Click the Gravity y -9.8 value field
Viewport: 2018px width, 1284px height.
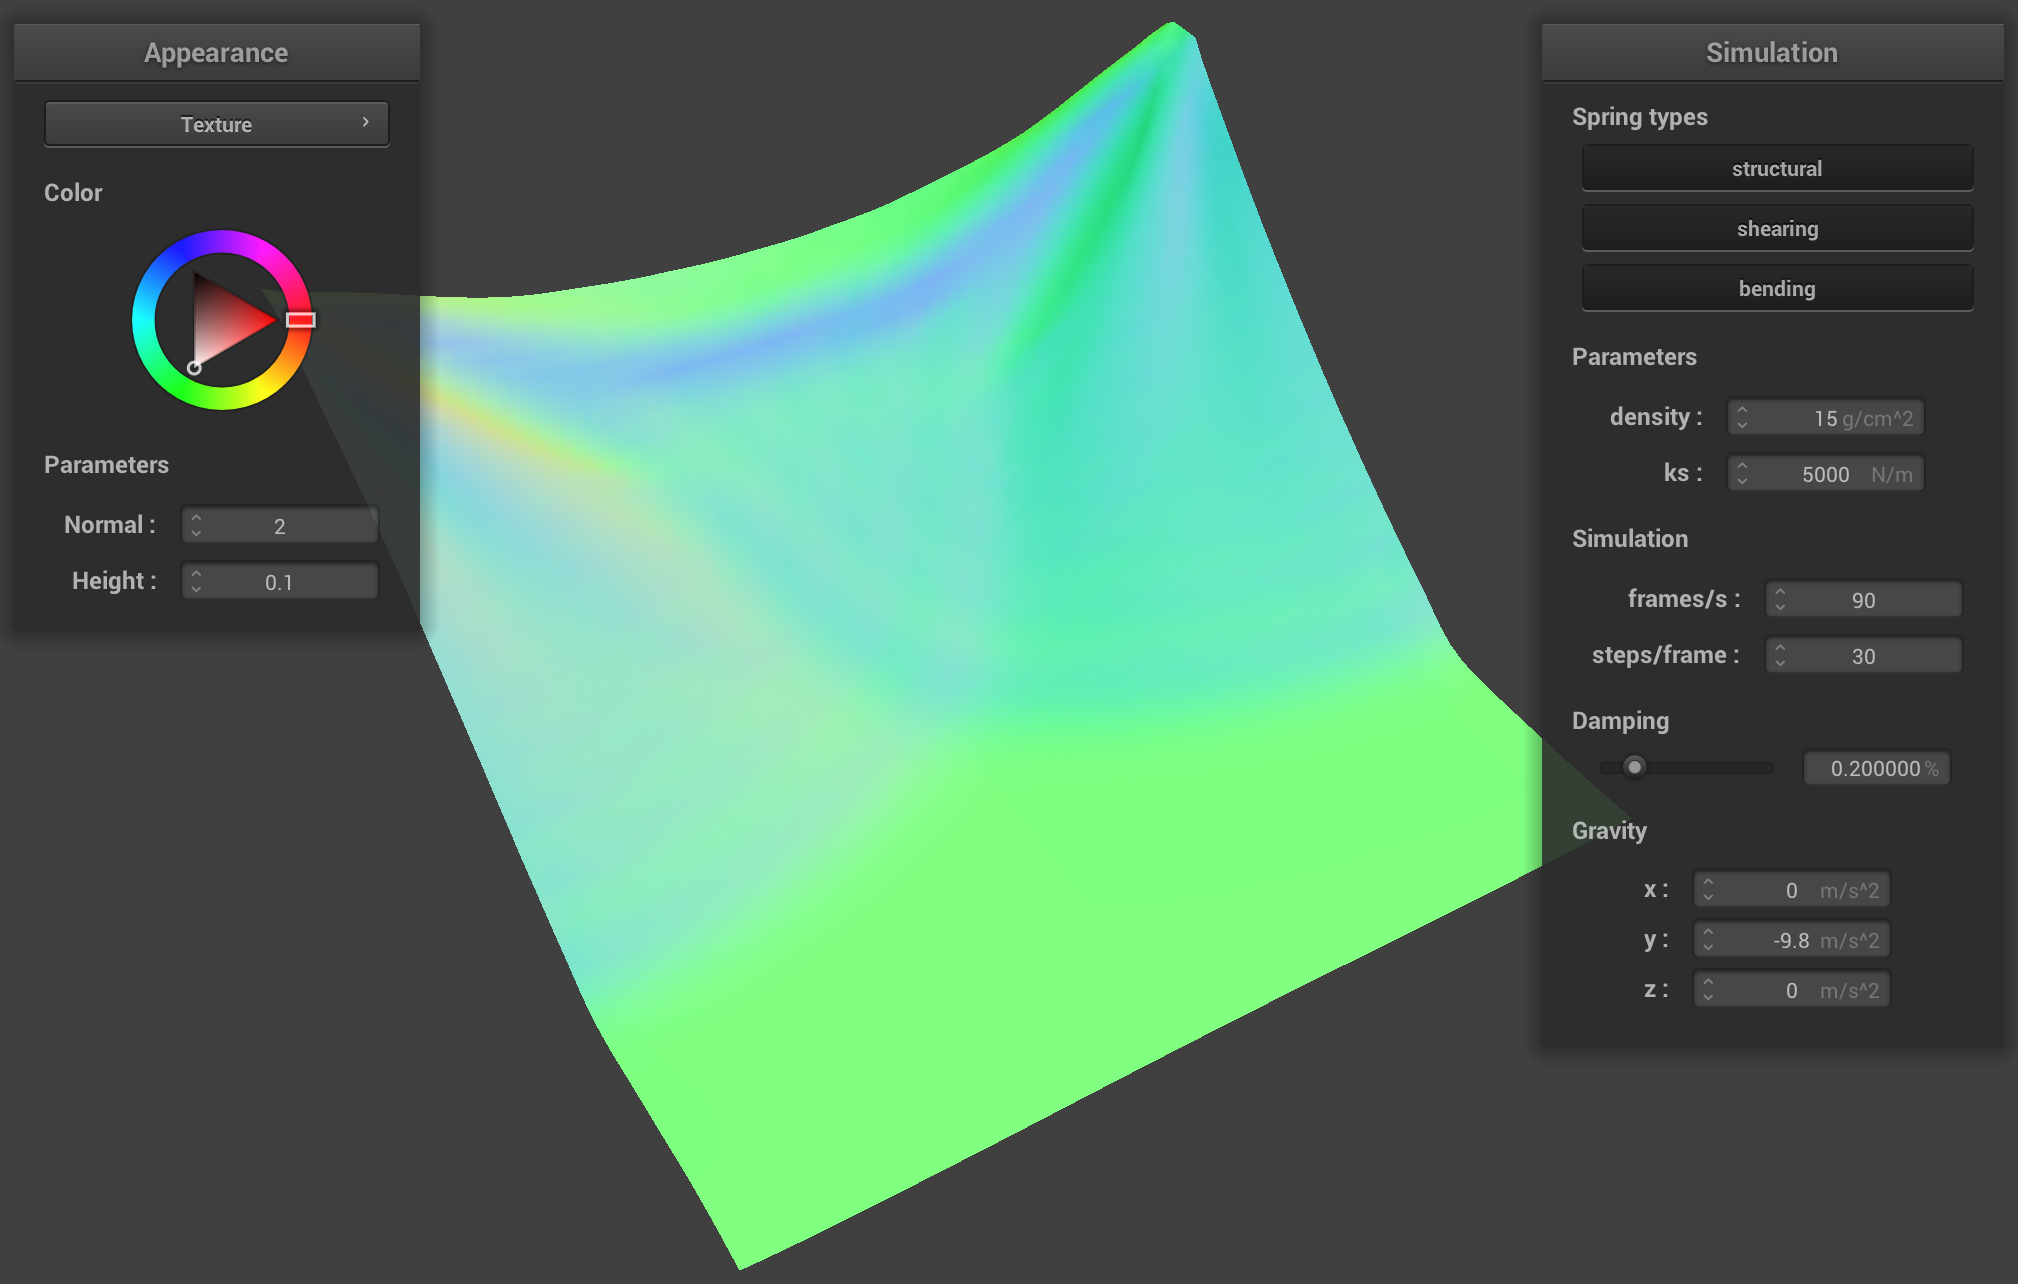pos(1792,939)
